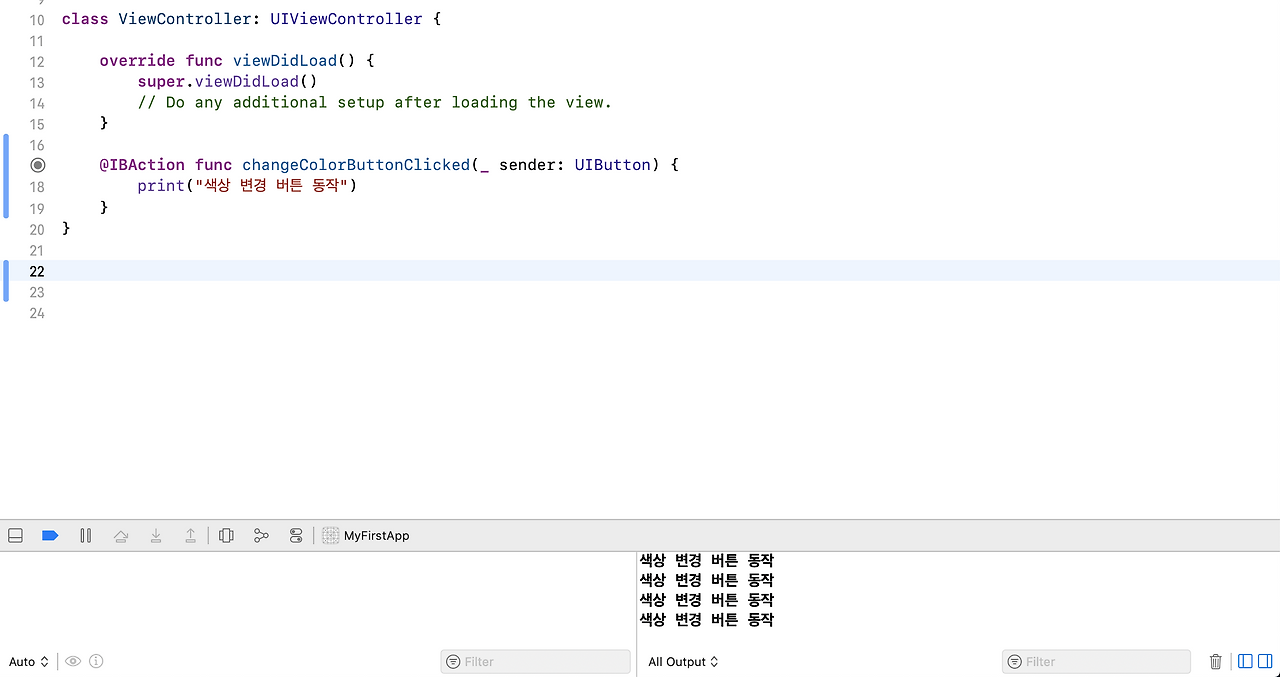Select MyFirstApp process in debug bar

point(366,536)
